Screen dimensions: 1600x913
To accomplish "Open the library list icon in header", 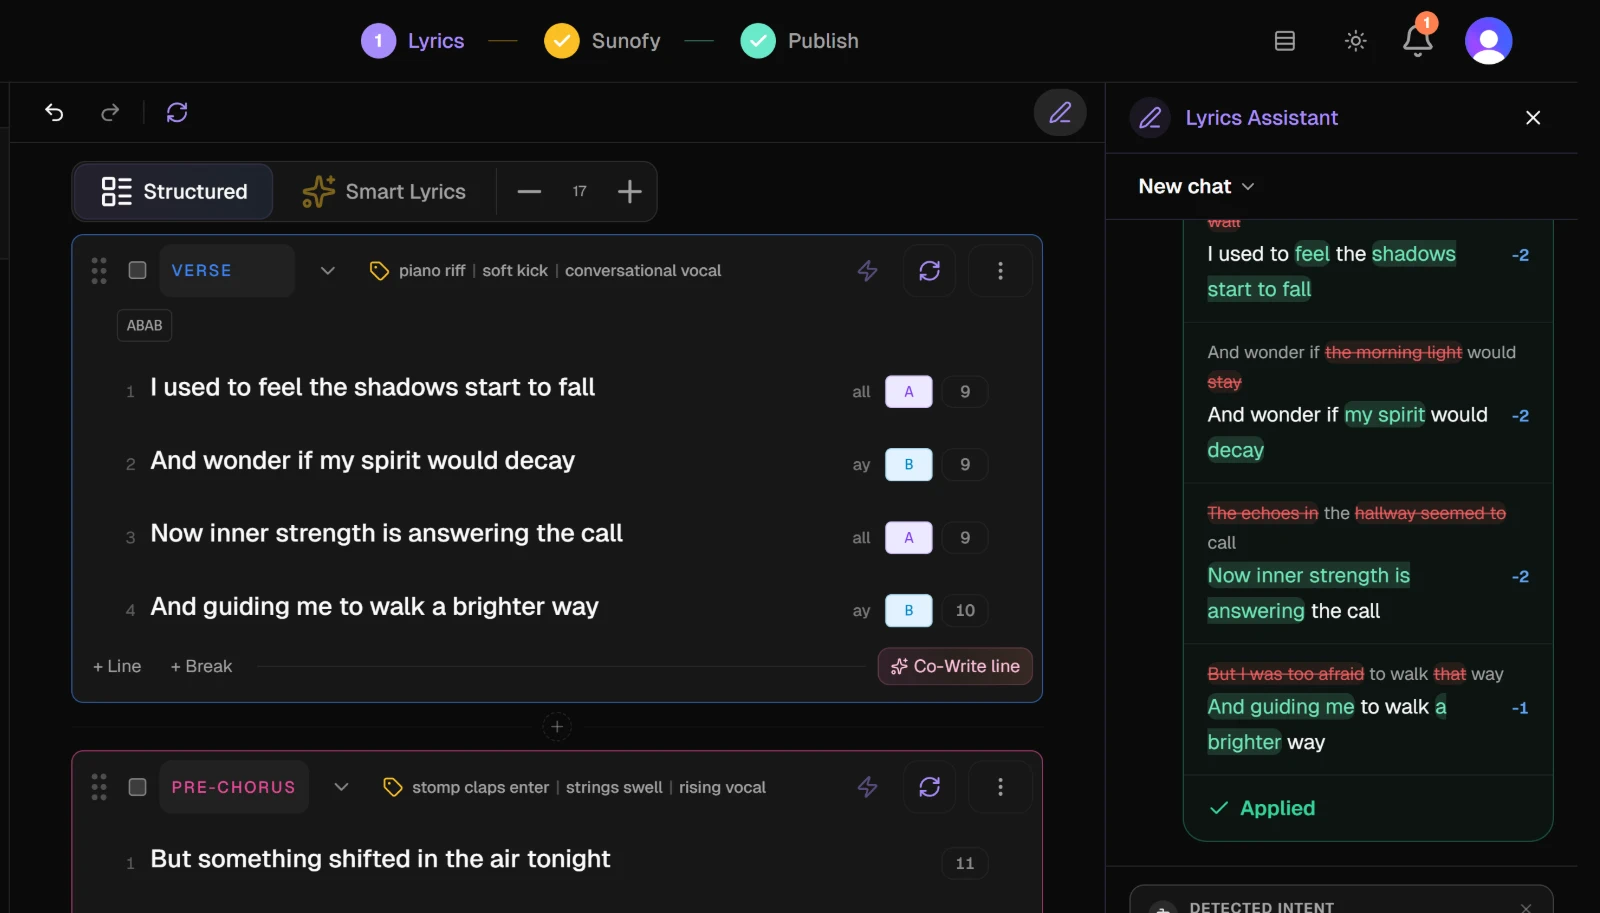I will click(1285, 41).
